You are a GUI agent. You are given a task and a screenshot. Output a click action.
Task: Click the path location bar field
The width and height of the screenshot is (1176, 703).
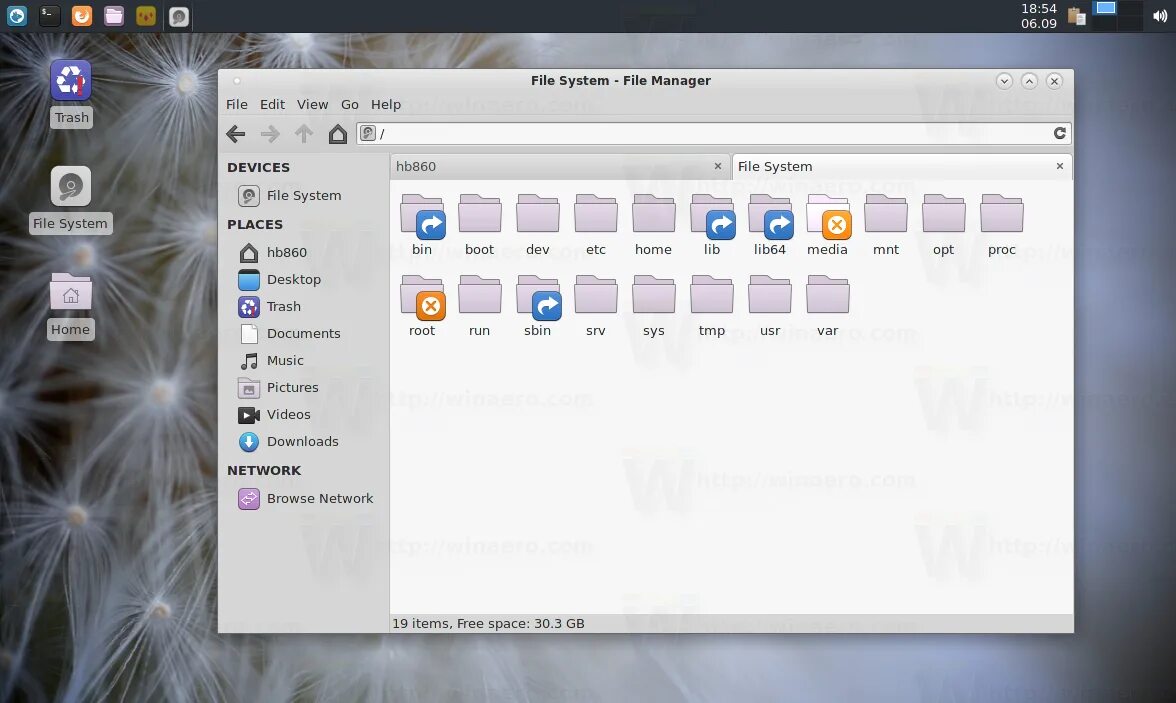coord(712,133)
